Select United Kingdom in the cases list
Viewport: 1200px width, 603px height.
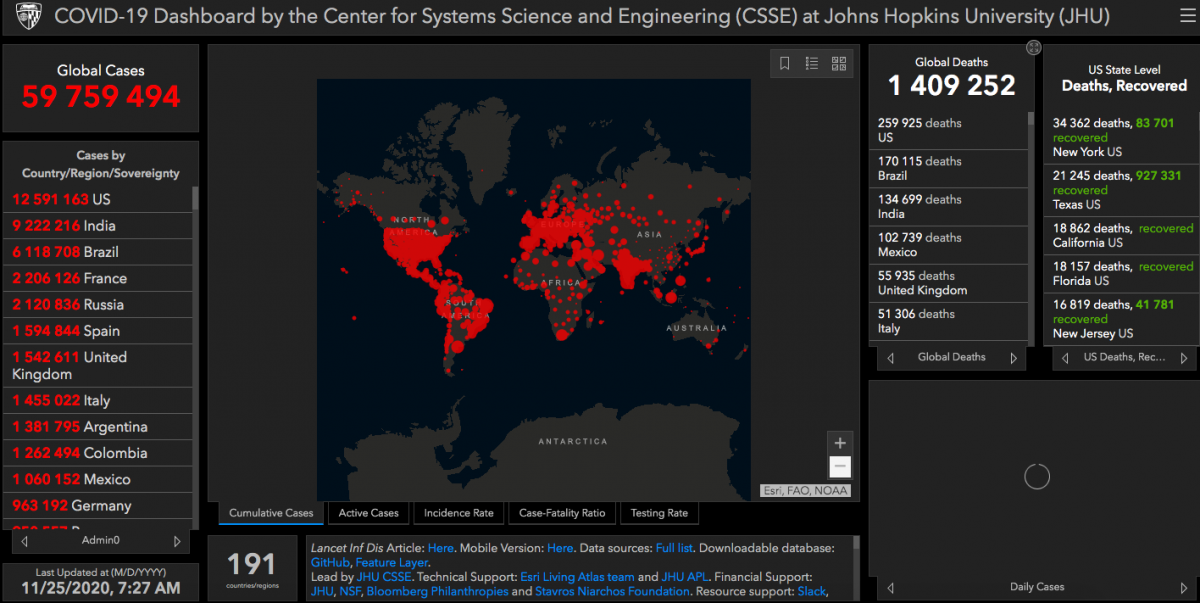pos(97,365)
